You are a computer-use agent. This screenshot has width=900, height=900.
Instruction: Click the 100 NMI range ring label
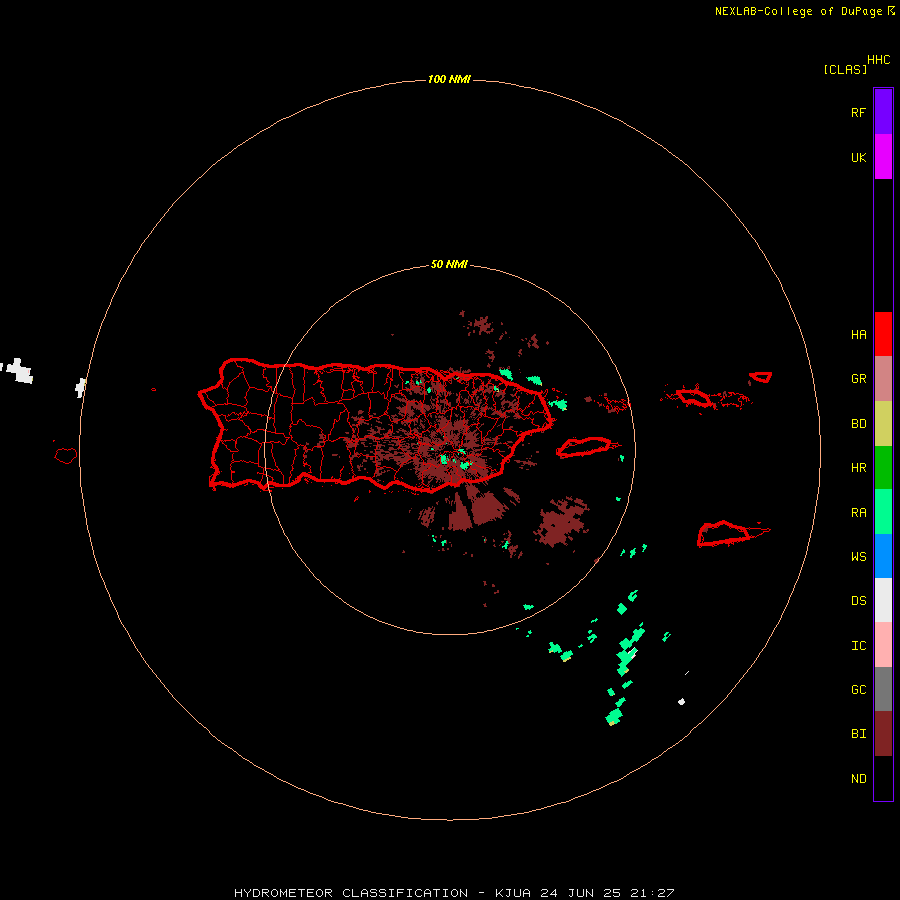[x=449, y=79]
